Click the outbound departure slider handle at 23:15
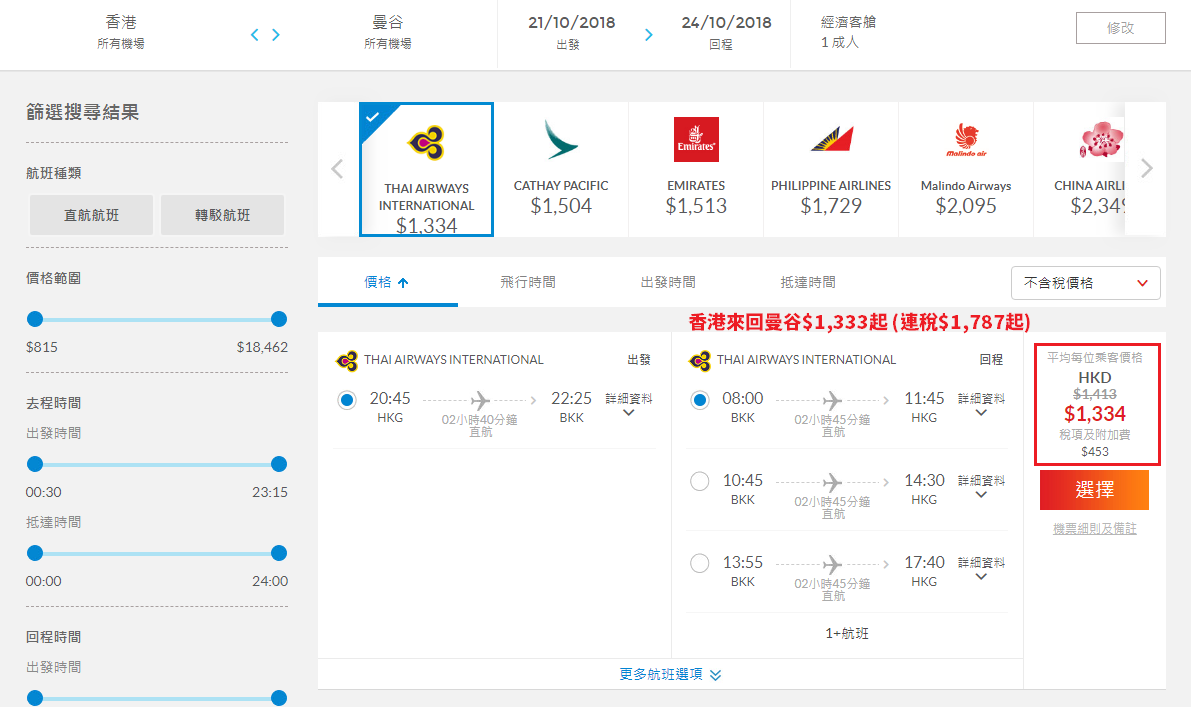 (279, 464)
